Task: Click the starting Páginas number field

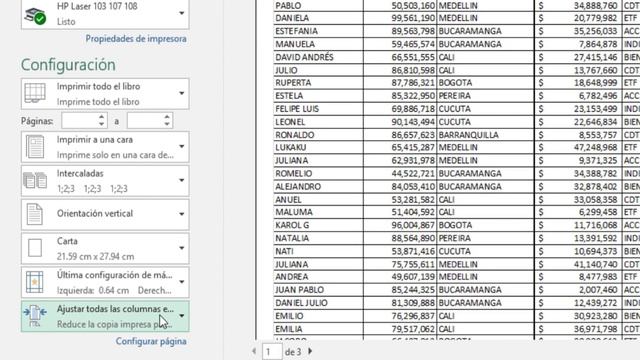Action: pyautogui.click(x=80, y=121)
